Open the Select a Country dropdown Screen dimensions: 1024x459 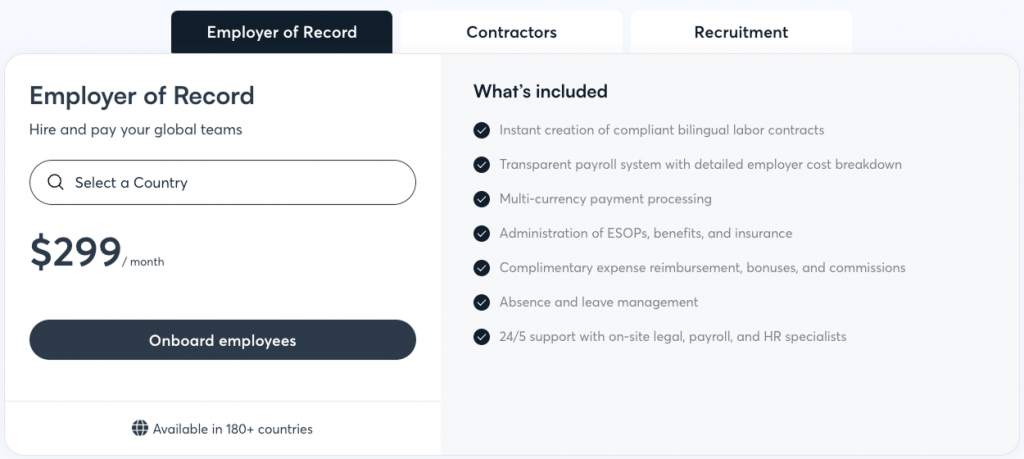point(222,183)
